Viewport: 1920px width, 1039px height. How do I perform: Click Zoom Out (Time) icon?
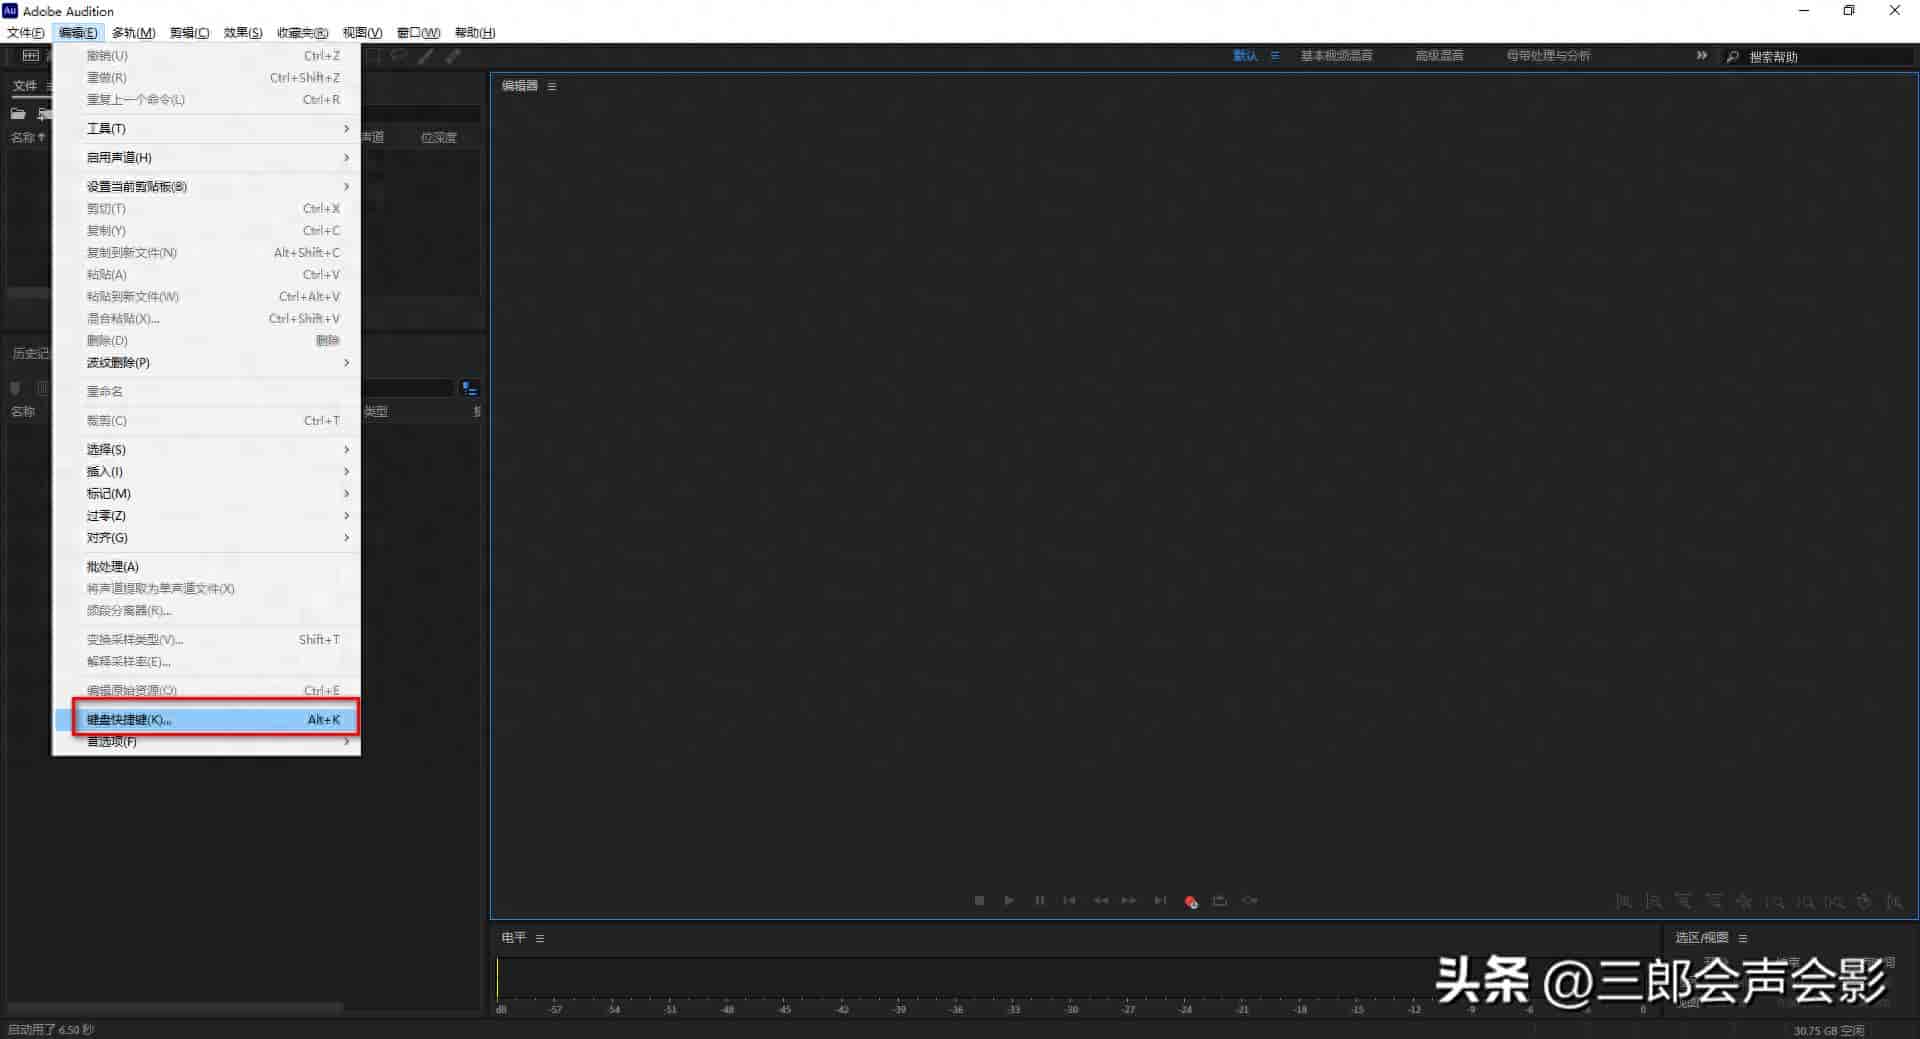click(1714, 902)
